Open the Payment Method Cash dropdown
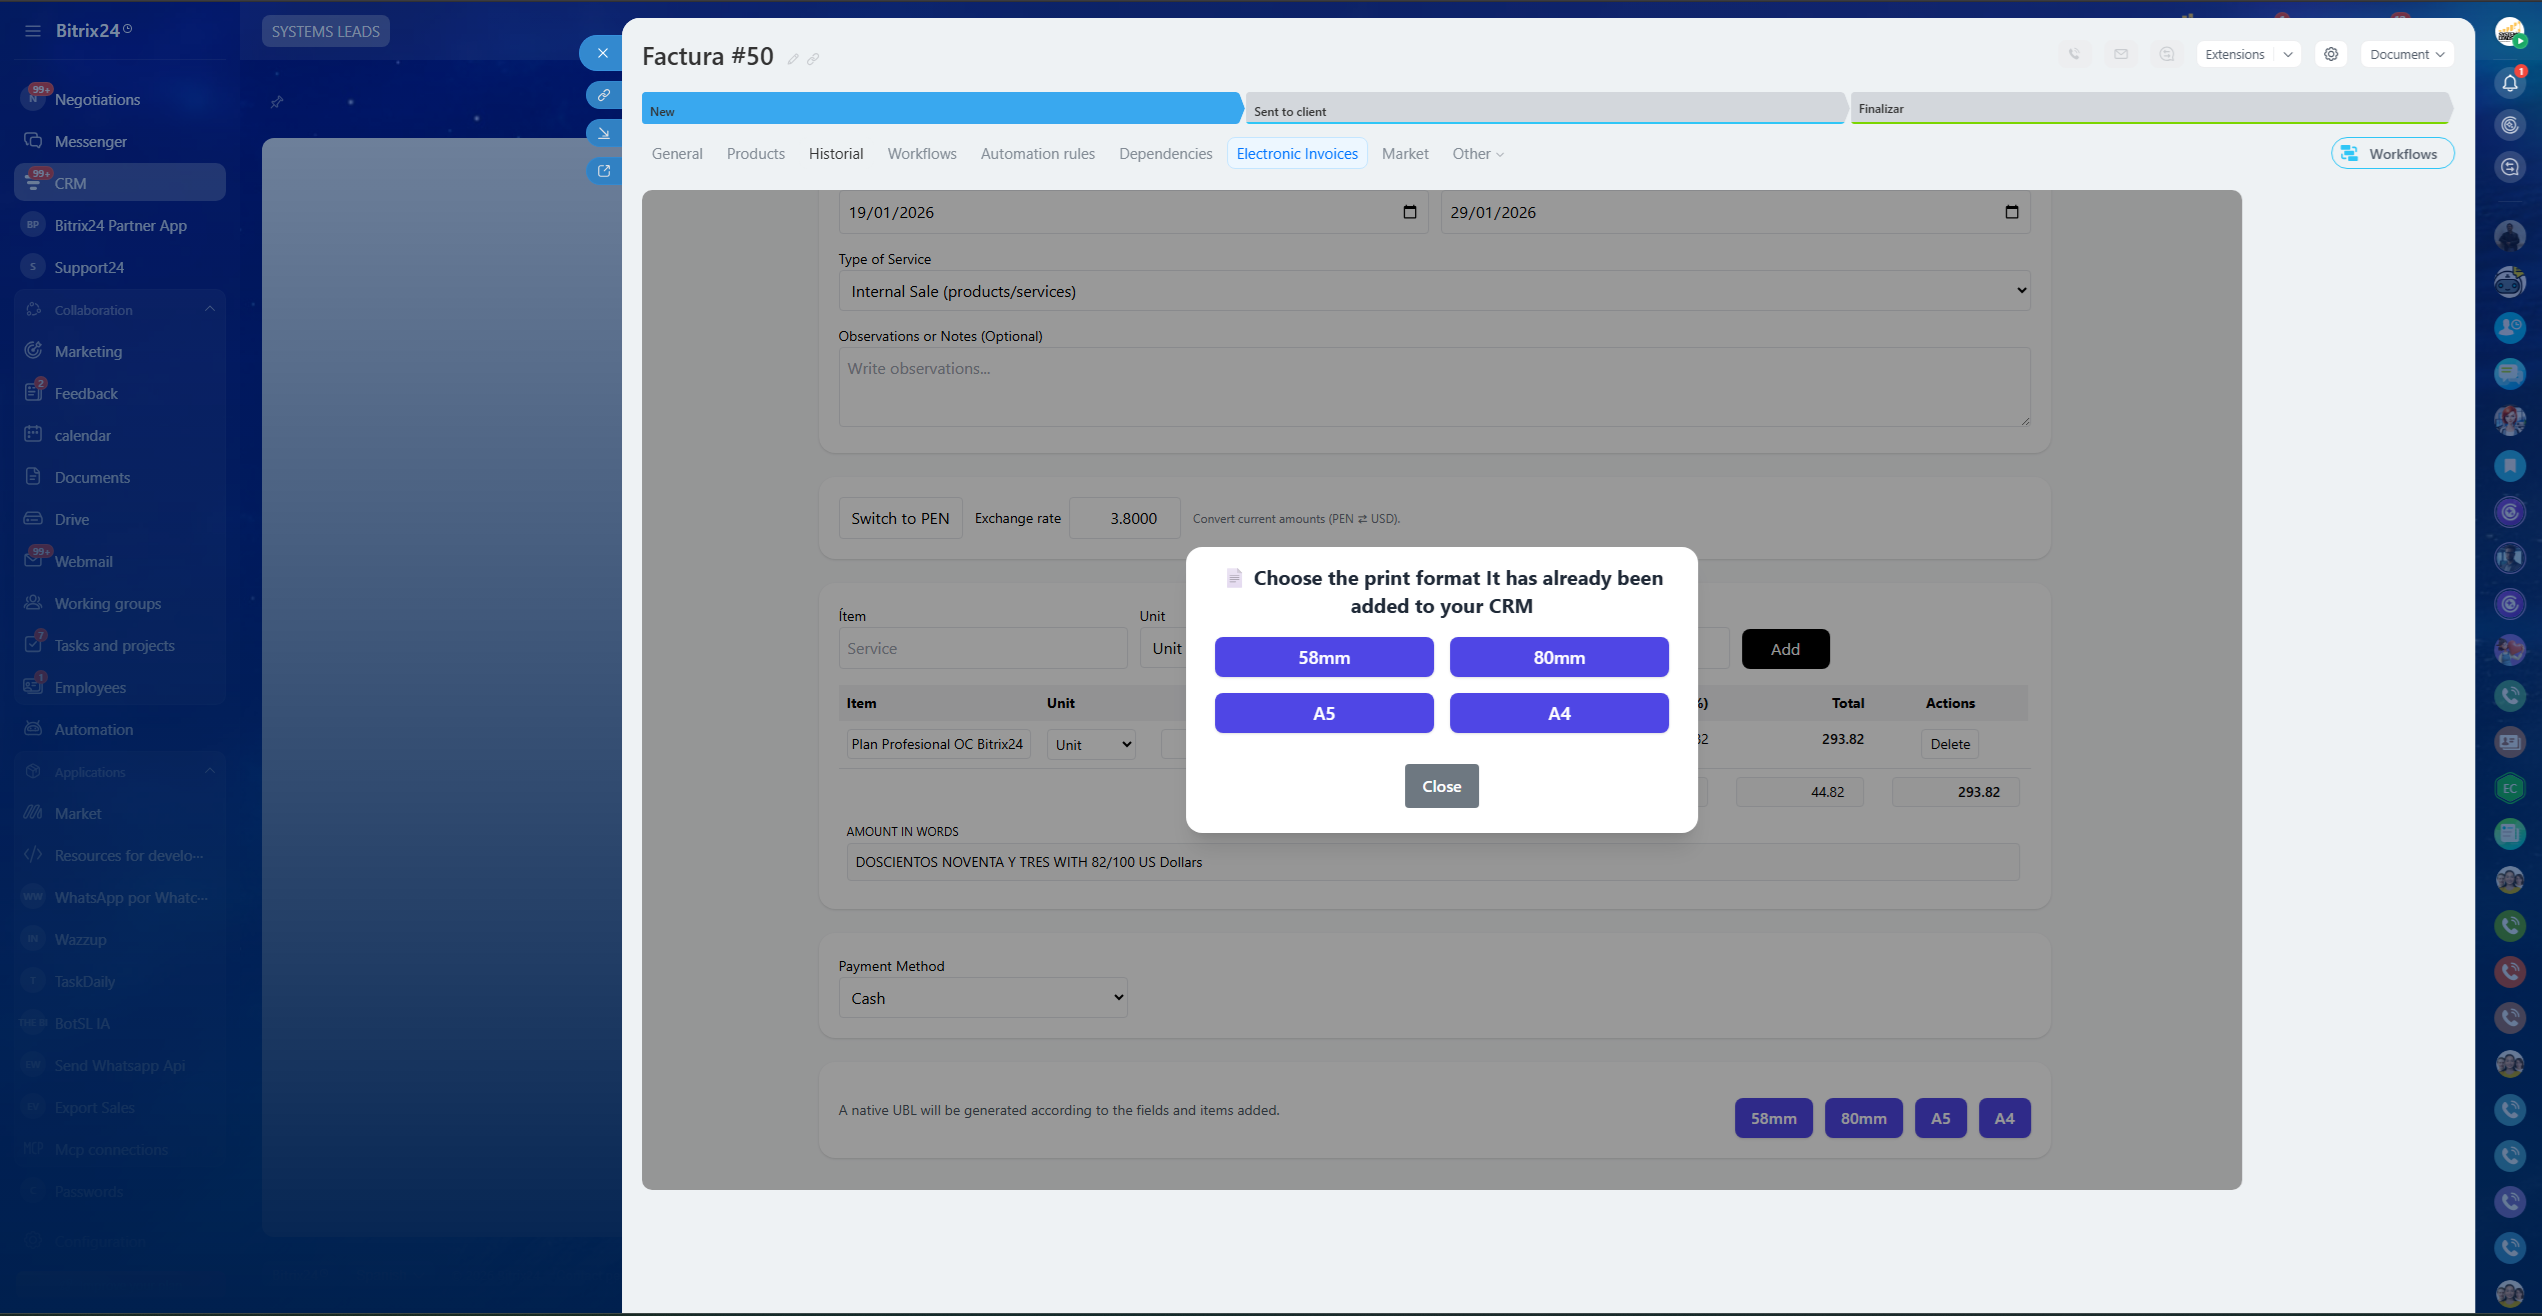2542x1316 pixels. point(983,998)
